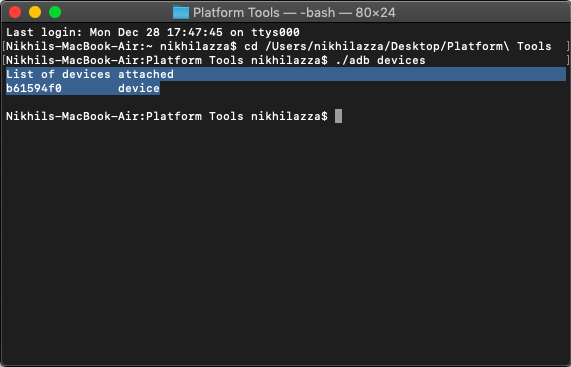This screenshot has width=571, height=367.
Task: Click the terminal cursor block at the prompt
Action: (338, 116)
